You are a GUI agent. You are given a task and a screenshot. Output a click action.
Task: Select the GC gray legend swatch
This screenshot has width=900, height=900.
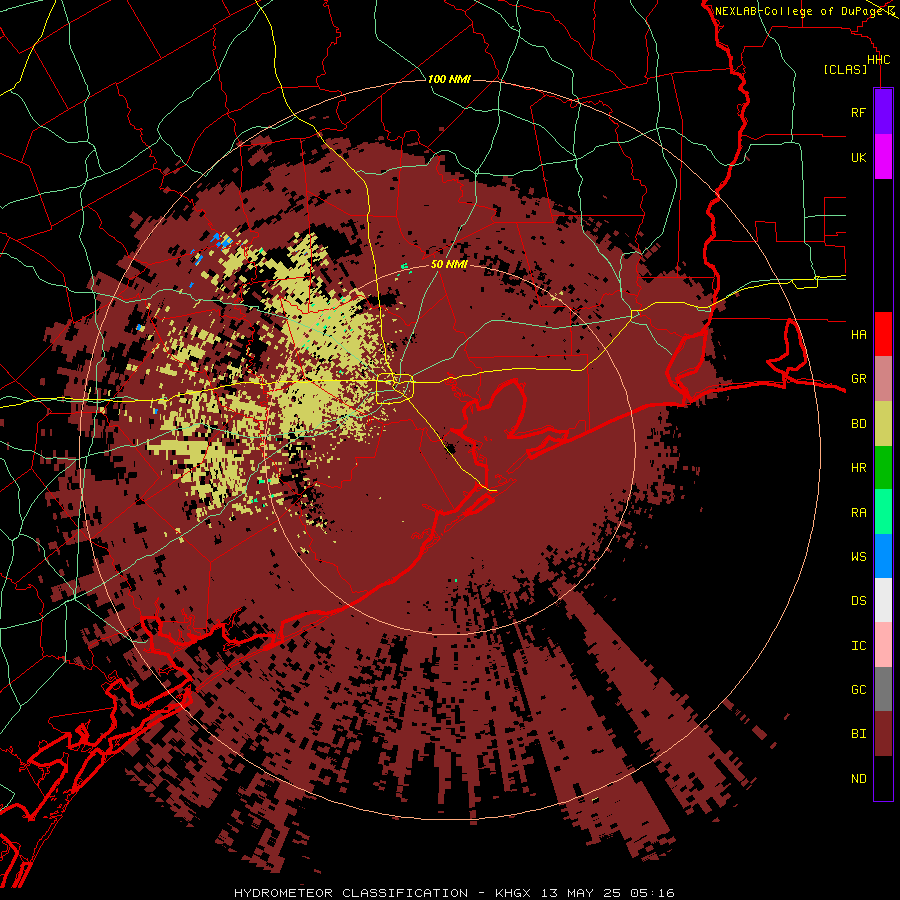click(883, 689)
